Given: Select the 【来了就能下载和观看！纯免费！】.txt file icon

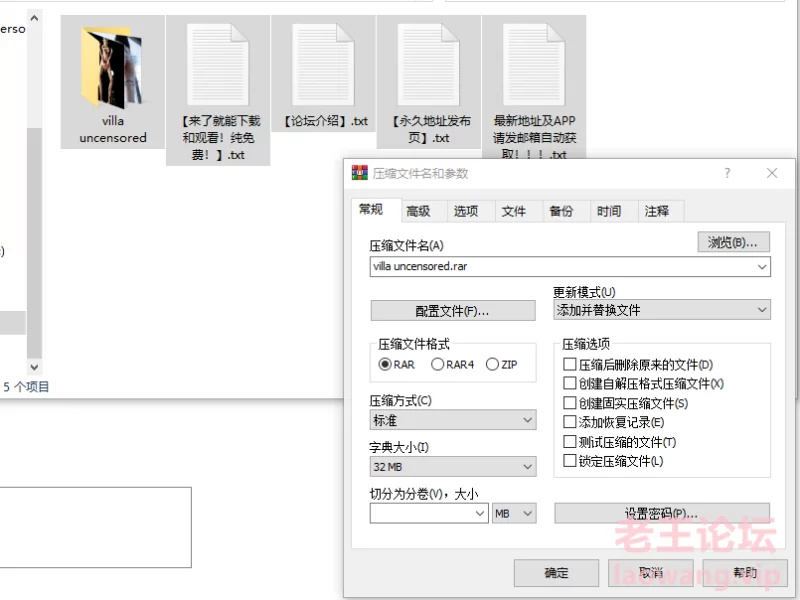Looking at the screenshot, I should [x=218, y=64].
